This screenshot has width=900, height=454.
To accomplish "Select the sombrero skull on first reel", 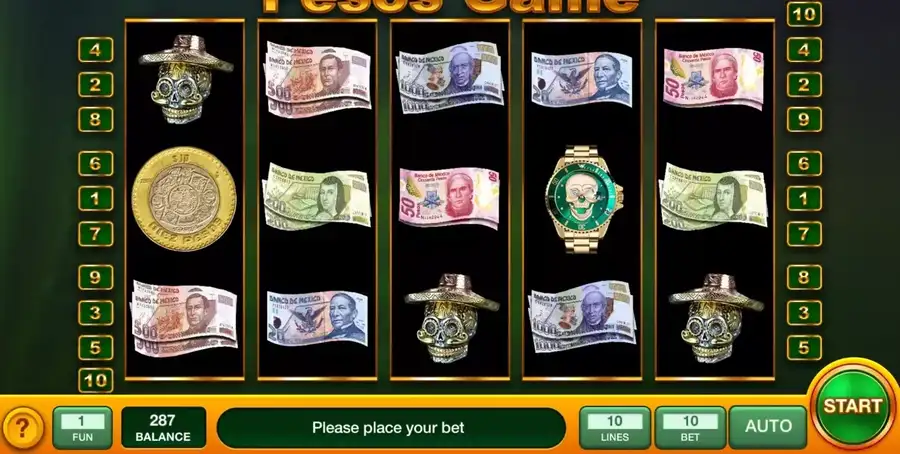I will pyautogui.click(x=185, y=79).
